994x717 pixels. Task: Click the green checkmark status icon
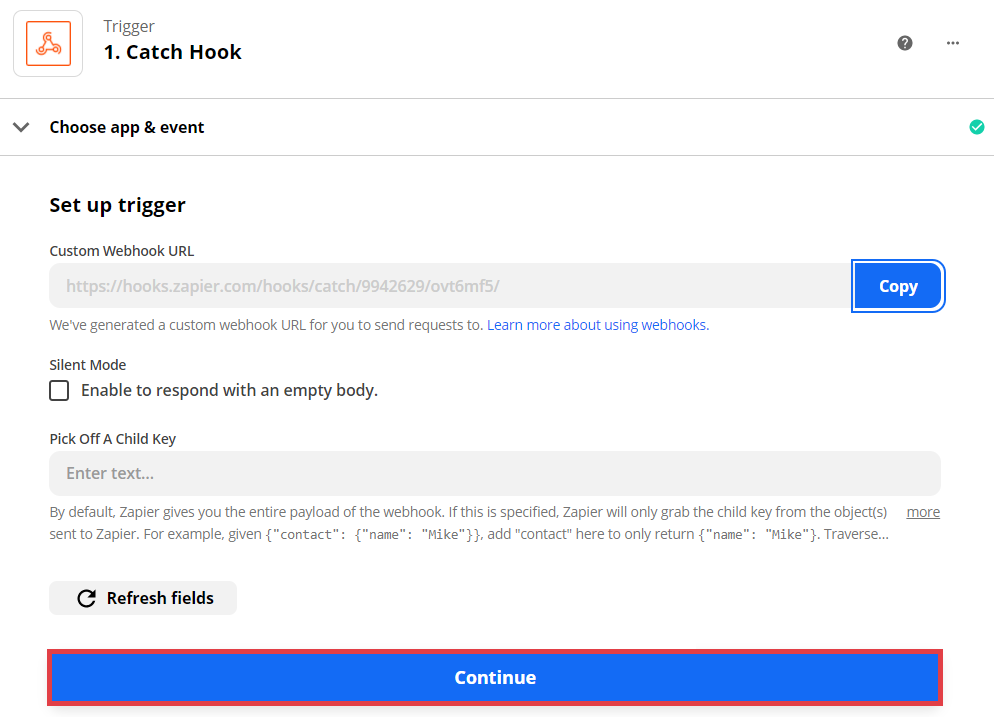977,127
